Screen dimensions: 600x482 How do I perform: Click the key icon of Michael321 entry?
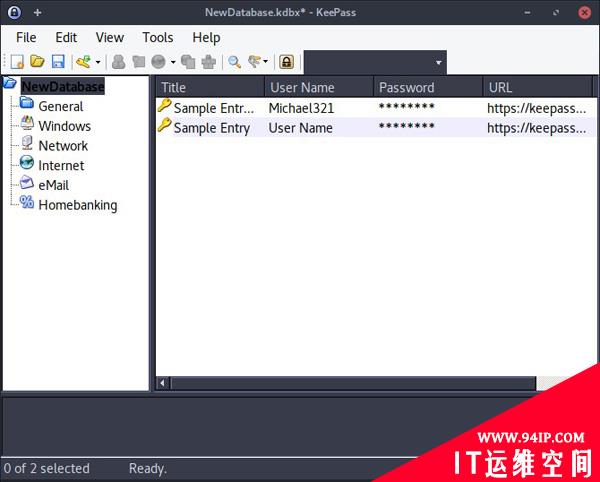pyautogui.click(x=164, y=106)
